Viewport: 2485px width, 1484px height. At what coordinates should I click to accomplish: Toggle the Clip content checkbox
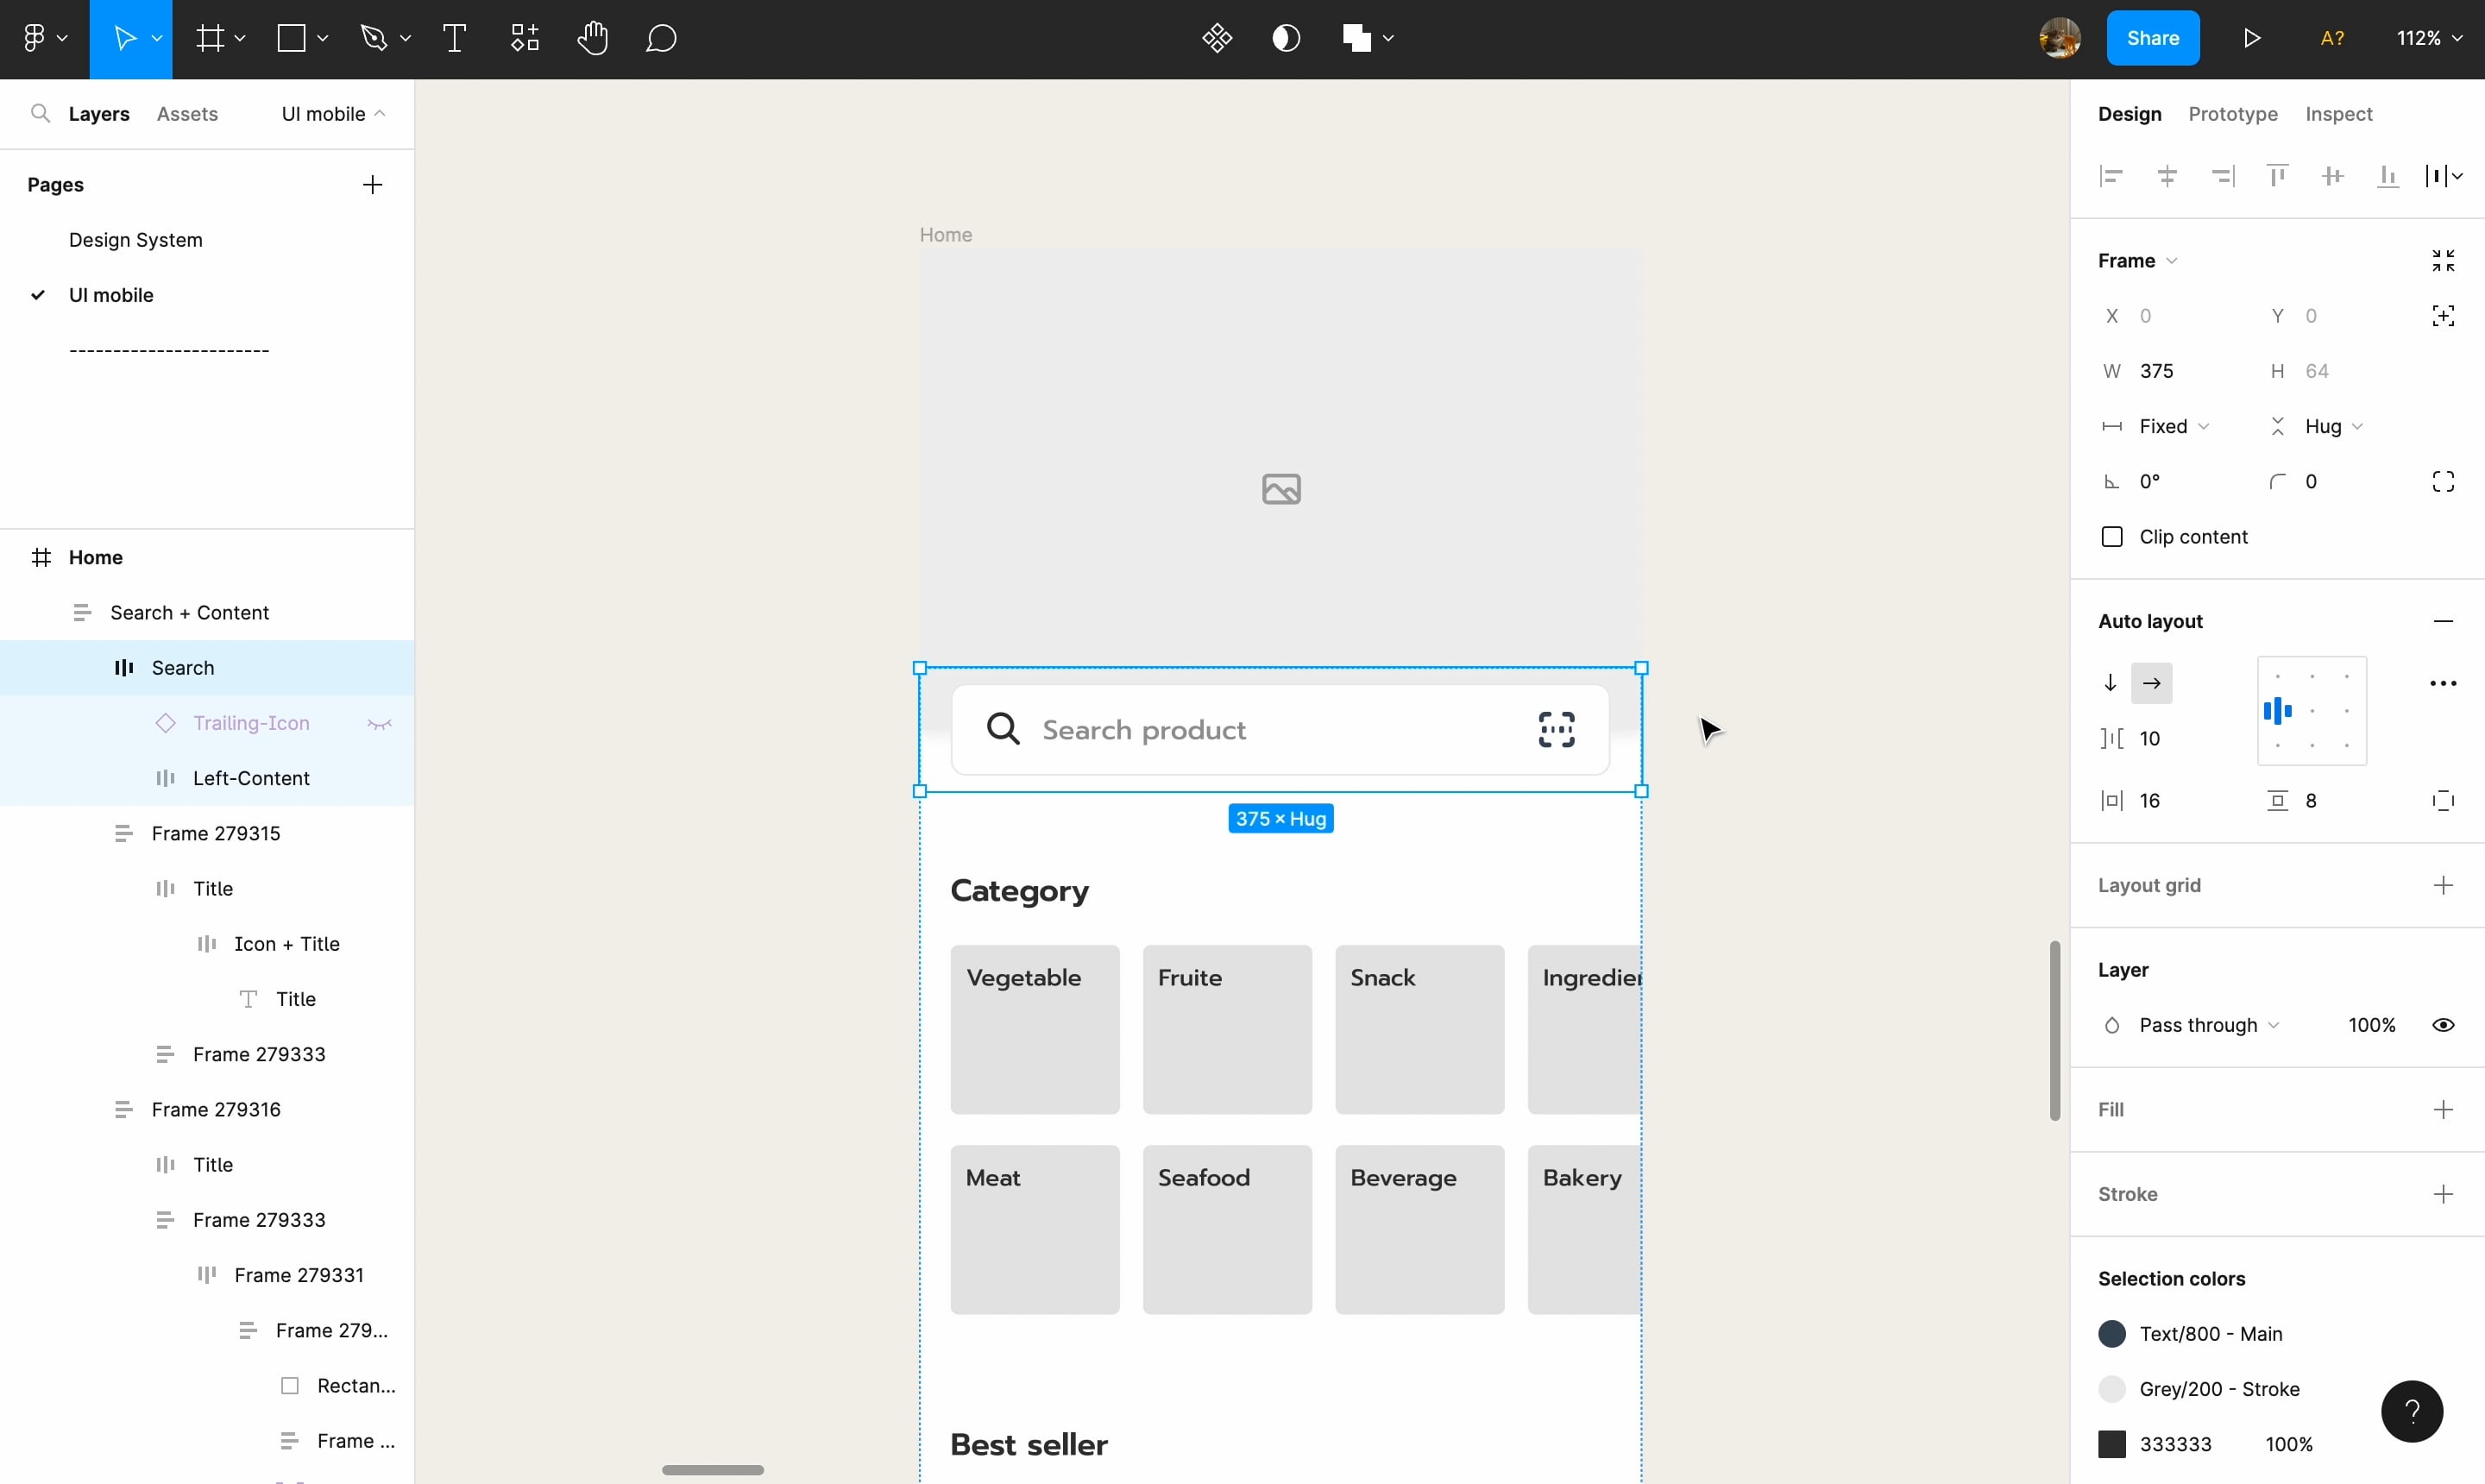pos(2111,537)
